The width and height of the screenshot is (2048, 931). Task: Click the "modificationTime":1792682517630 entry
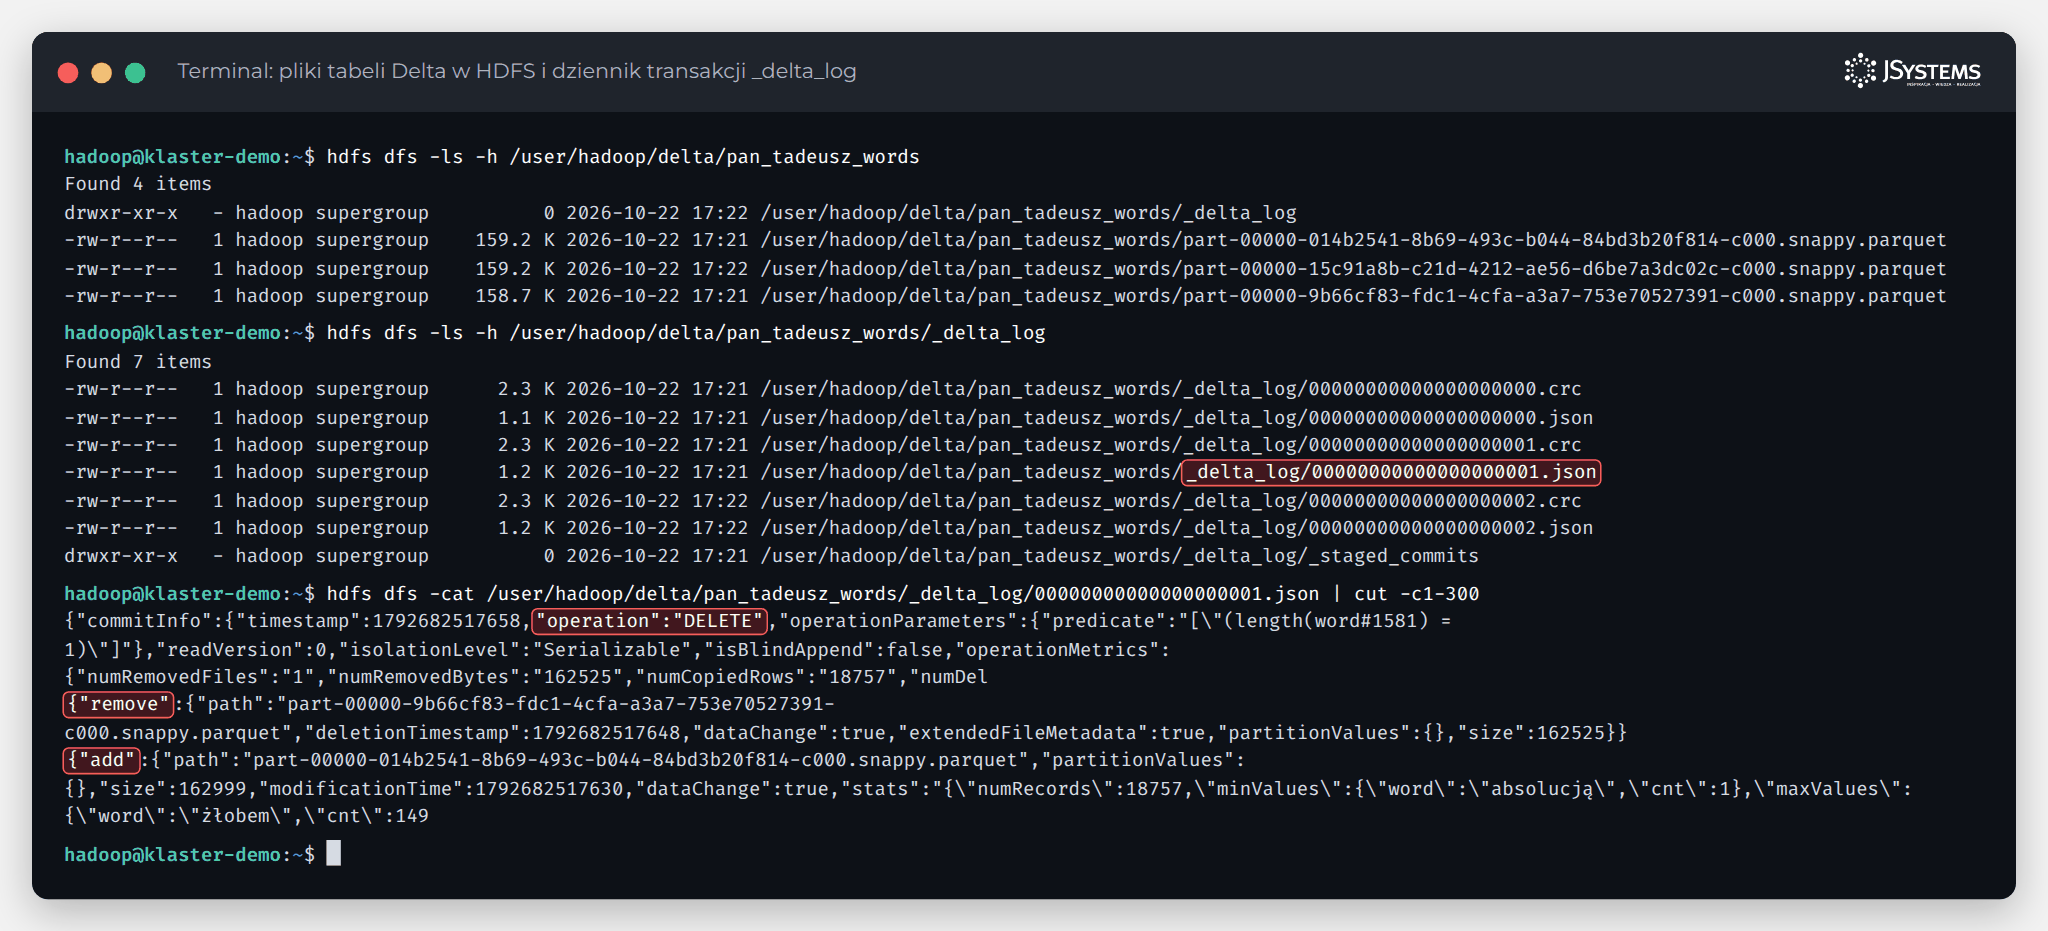[441, 789]
